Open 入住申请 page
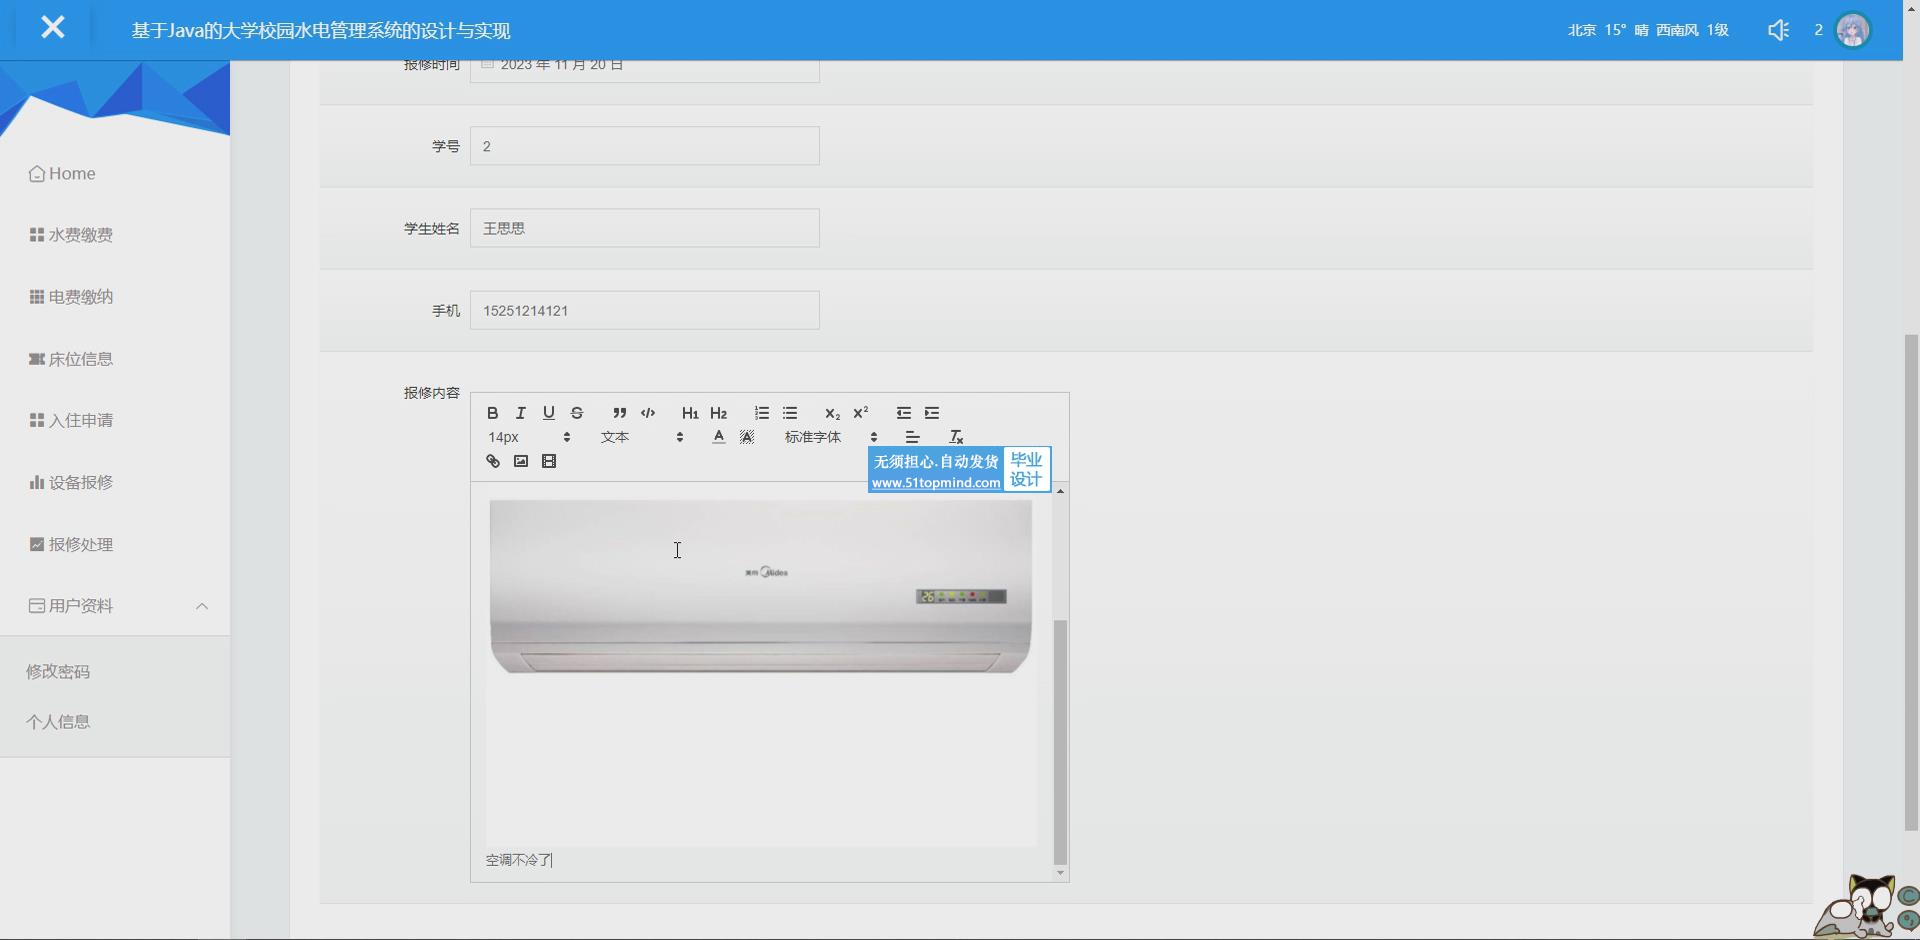This screenshot has width=1920, height=940. tap(71, 420)
